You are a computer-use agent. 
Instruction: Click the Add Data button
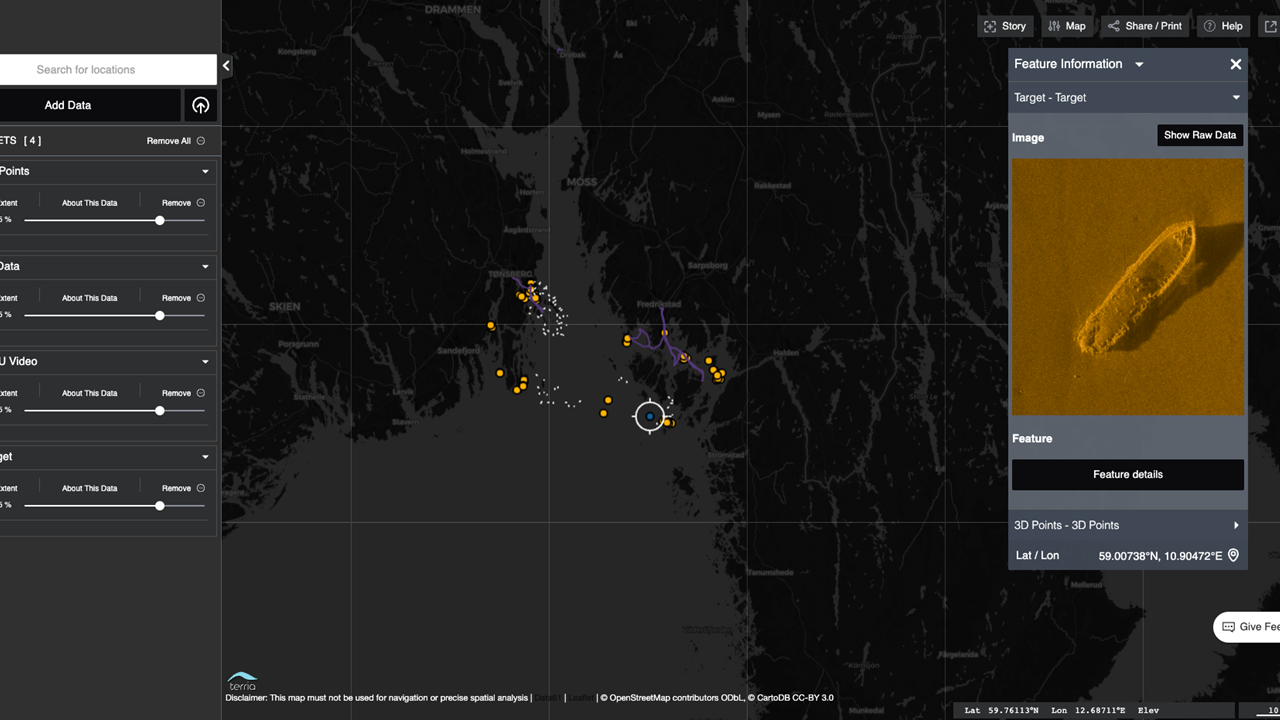[x=68, y=105]
